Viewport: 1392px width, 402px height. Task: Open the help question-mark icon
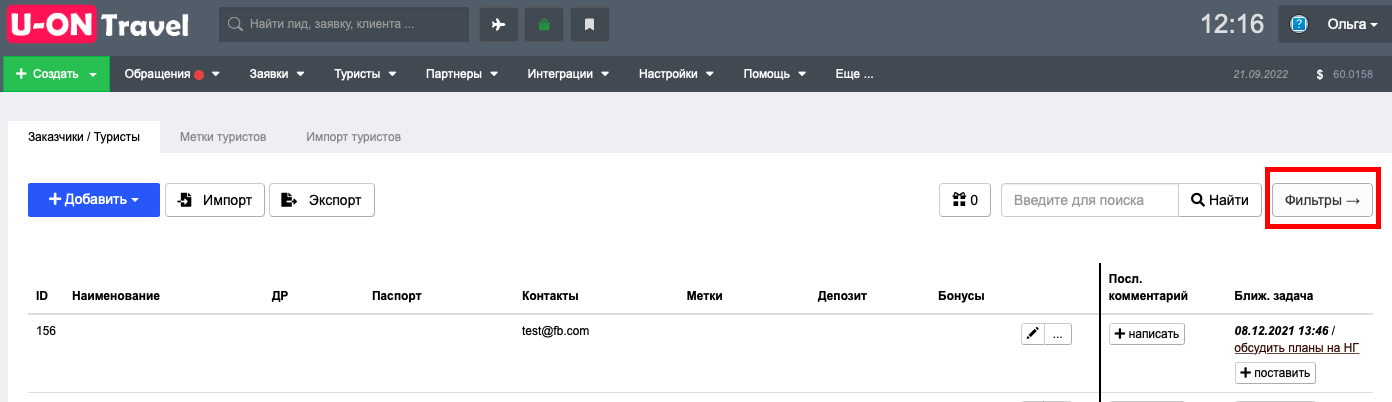click(1300, 24)
